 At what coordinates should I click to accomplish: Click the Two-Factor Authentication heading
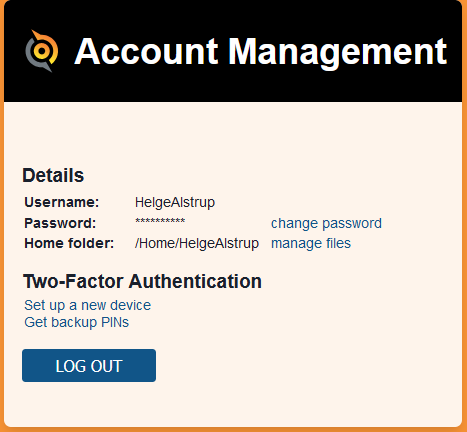pos(142,281)
